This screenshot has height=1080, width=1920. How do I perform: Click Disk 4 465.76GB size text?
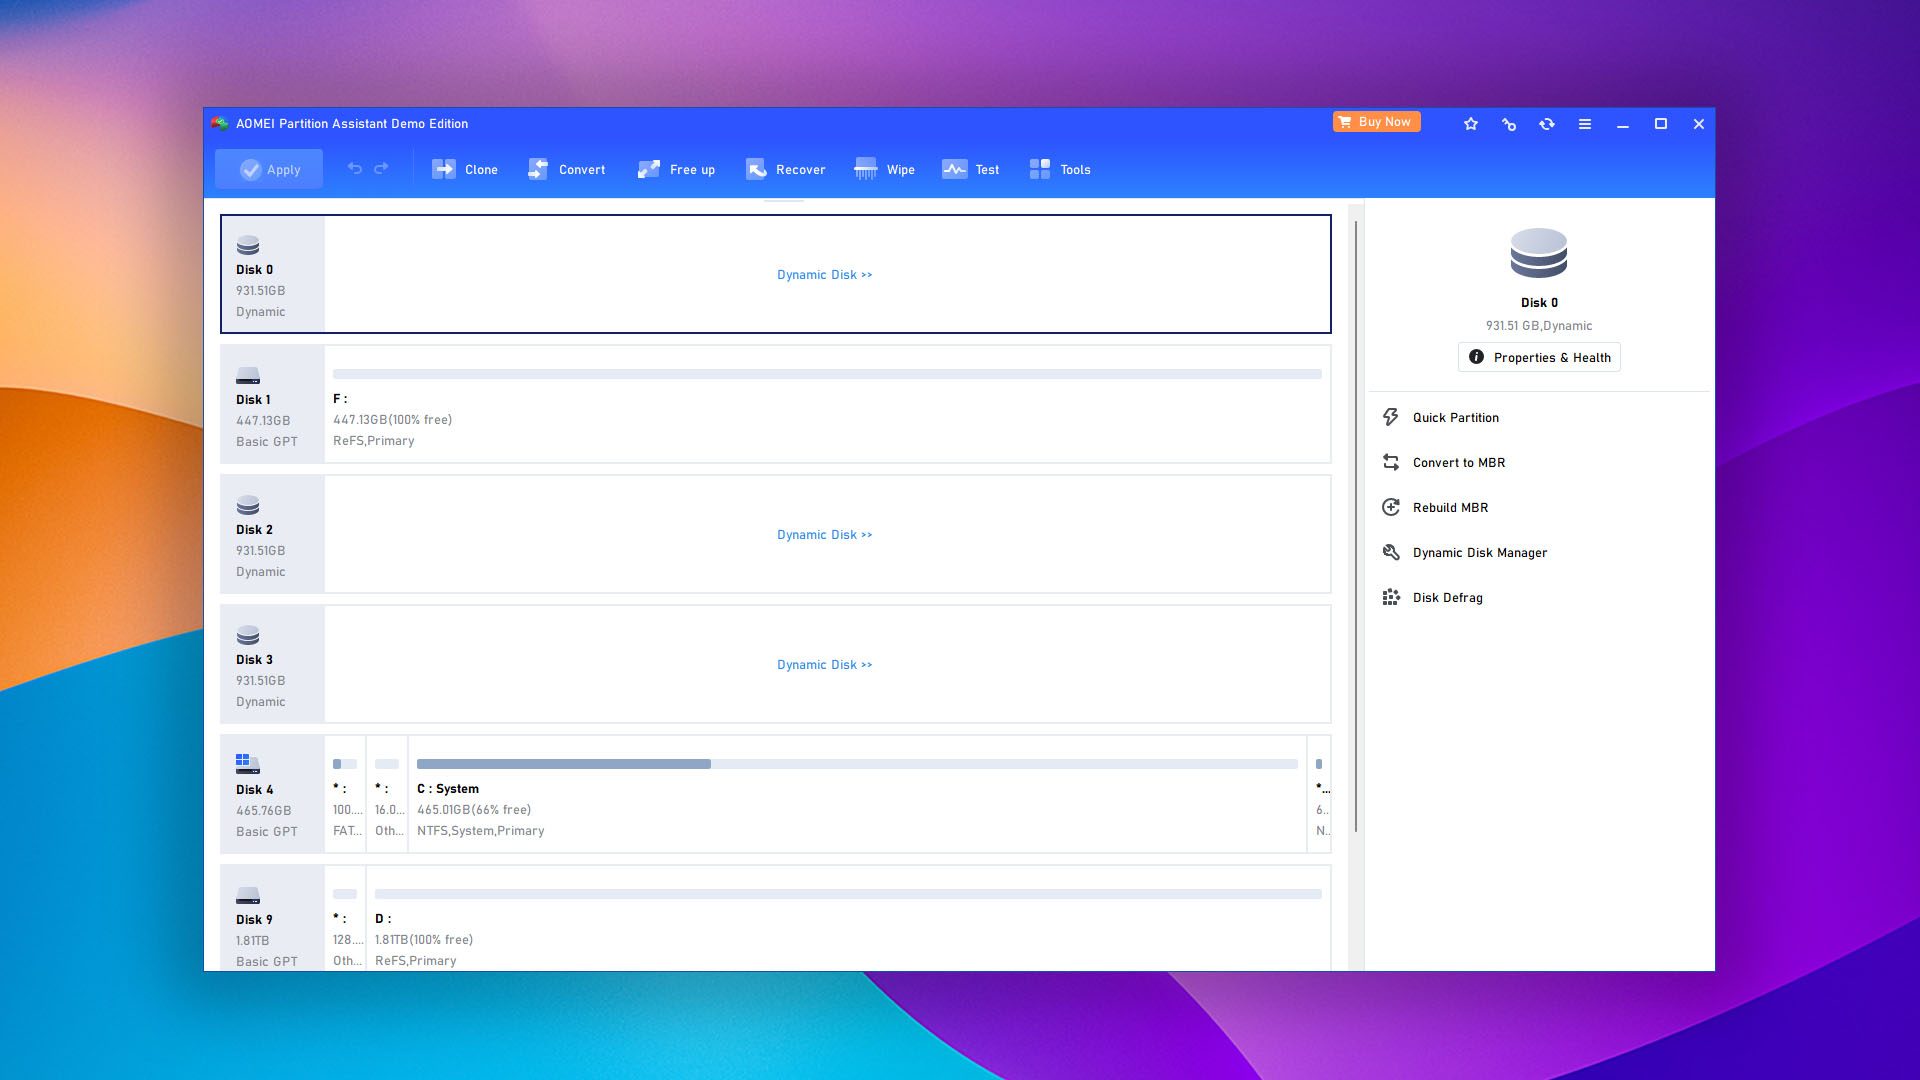(x=264, y=811)
